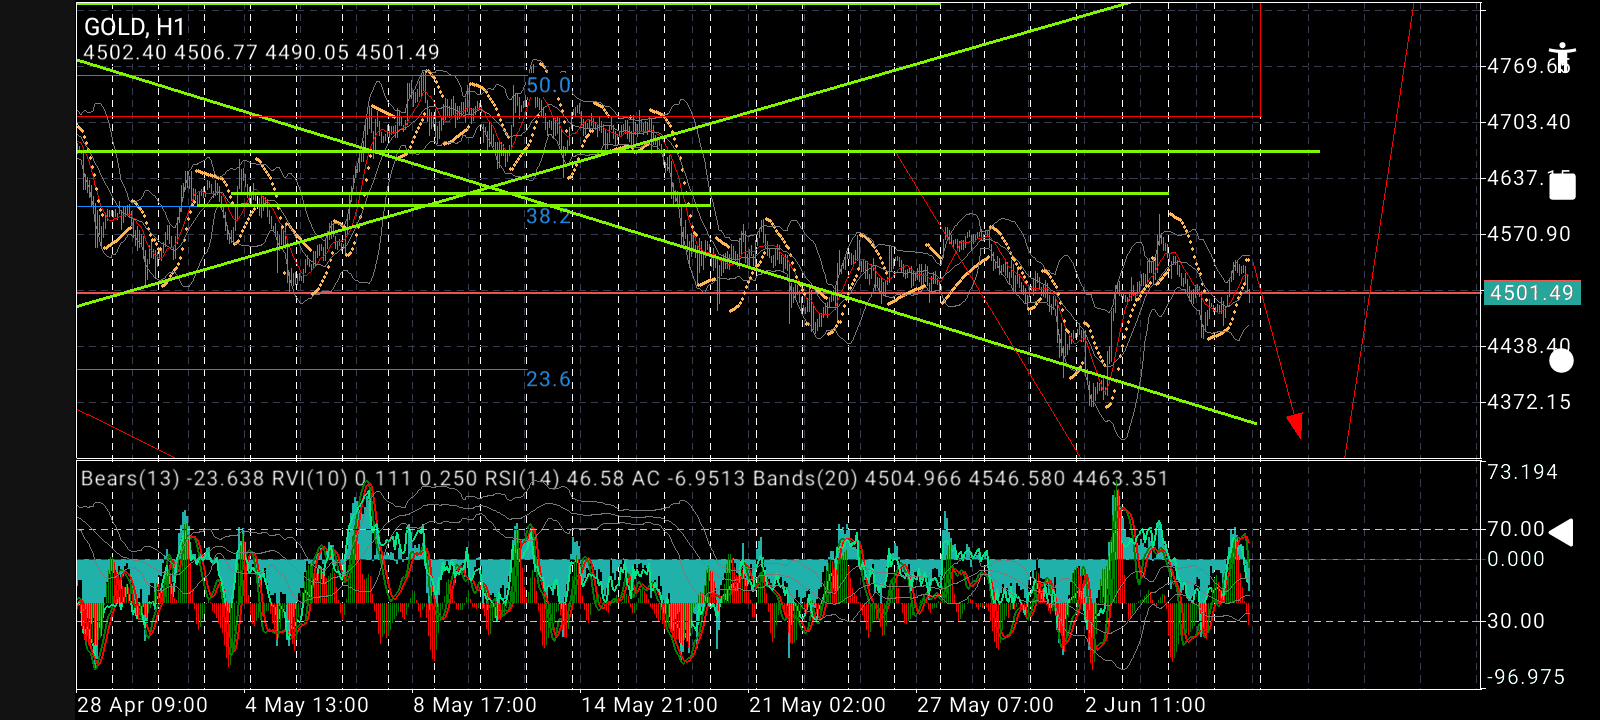Select the OHLC values line starting with 4502.40
The height and width of the screenshot is (720, 1600).
(261, 53)
